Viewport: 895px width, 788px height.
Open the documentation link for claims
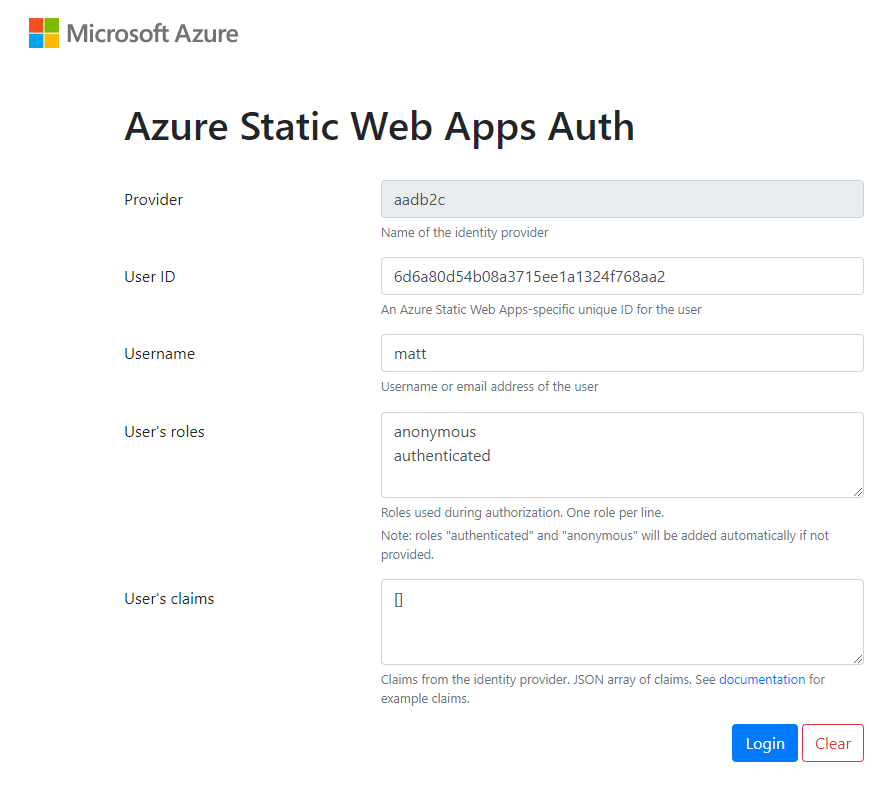tap(762, 680)
